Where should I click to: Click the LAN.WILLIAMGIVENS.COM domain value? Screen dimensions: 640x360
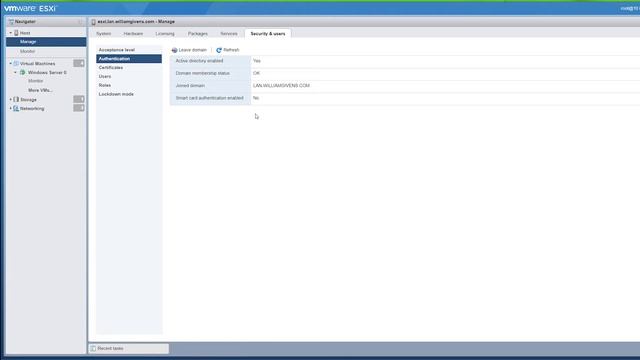tap(281, 86)
